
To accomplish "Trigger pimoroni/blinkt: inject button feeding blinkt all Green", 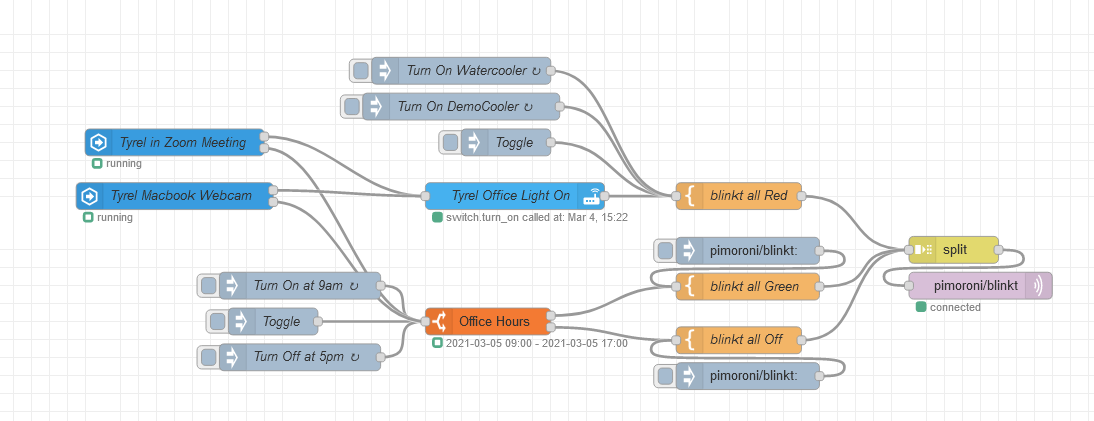I will coord(666,250).
